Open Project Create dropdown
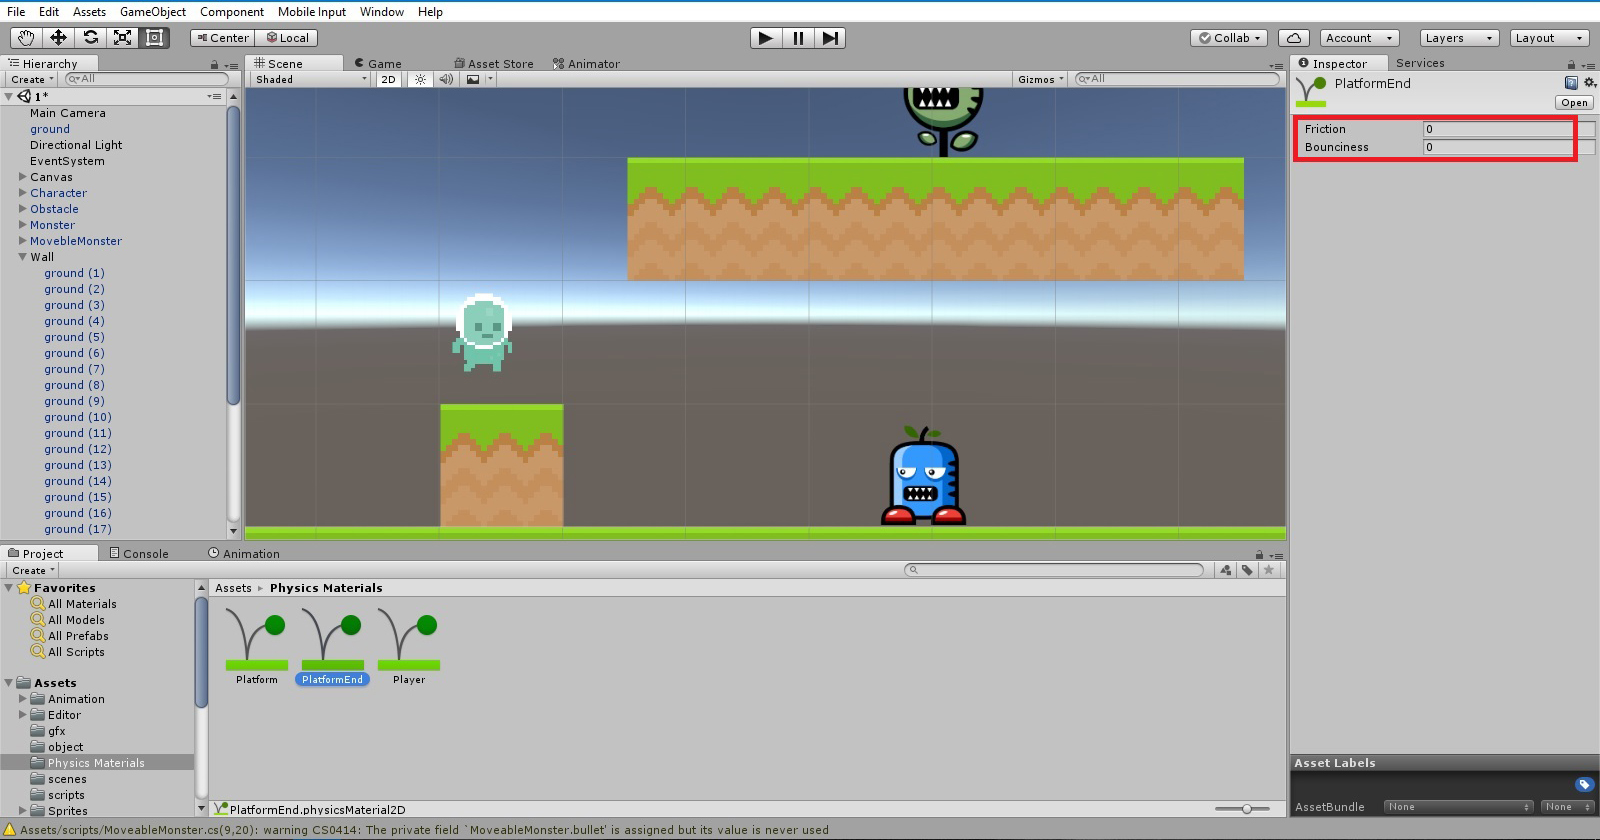Screen dimensions: 1600x840 point(33,570)
